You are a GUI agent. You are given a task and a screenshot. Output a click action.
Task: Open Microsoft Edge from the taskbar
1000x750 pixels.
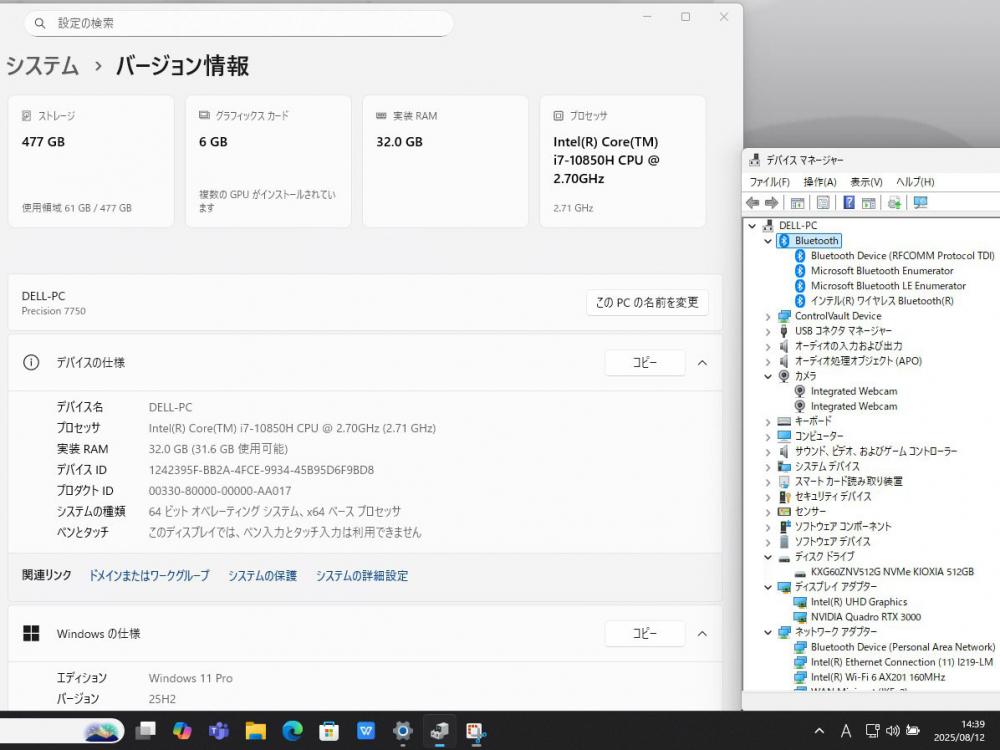(x=292, y=731)
